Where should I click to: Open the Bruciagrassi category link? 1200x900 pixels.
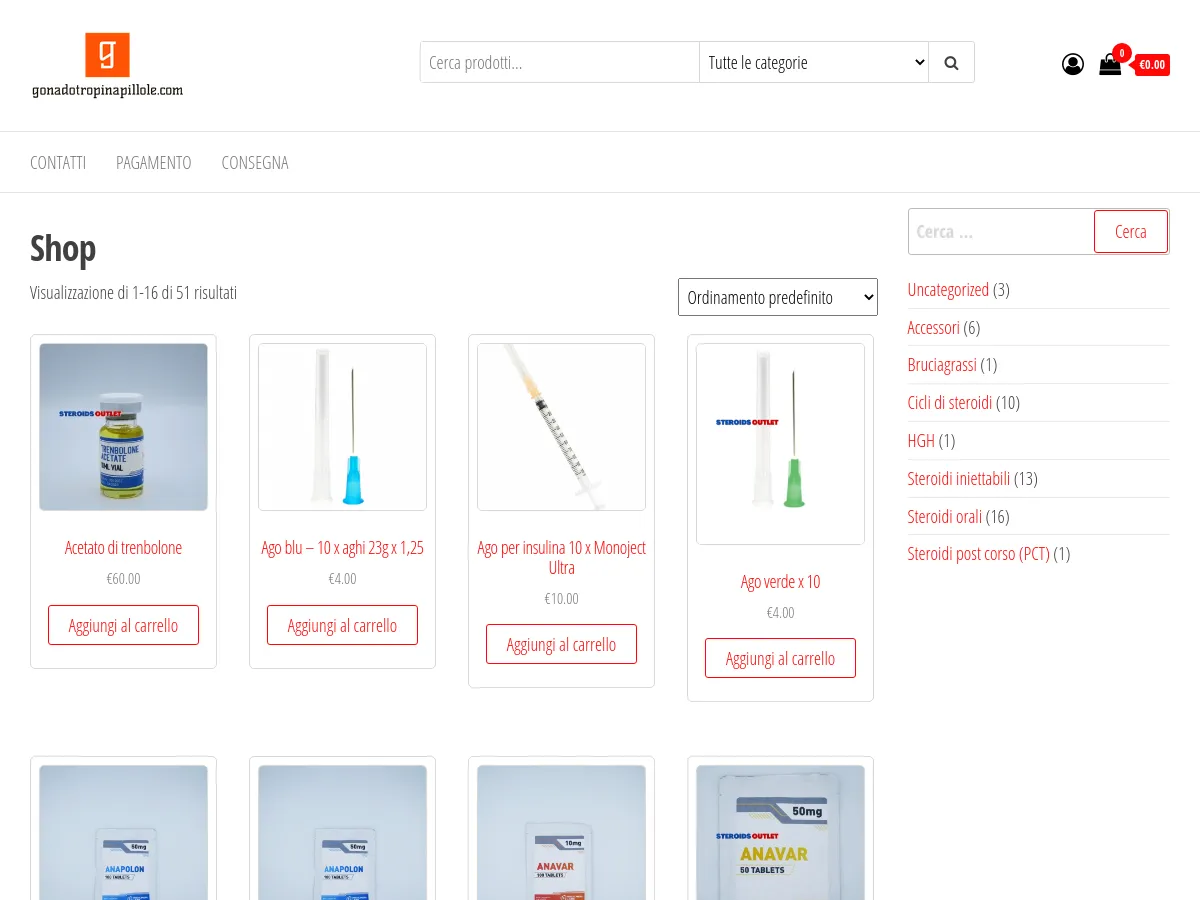941,365
